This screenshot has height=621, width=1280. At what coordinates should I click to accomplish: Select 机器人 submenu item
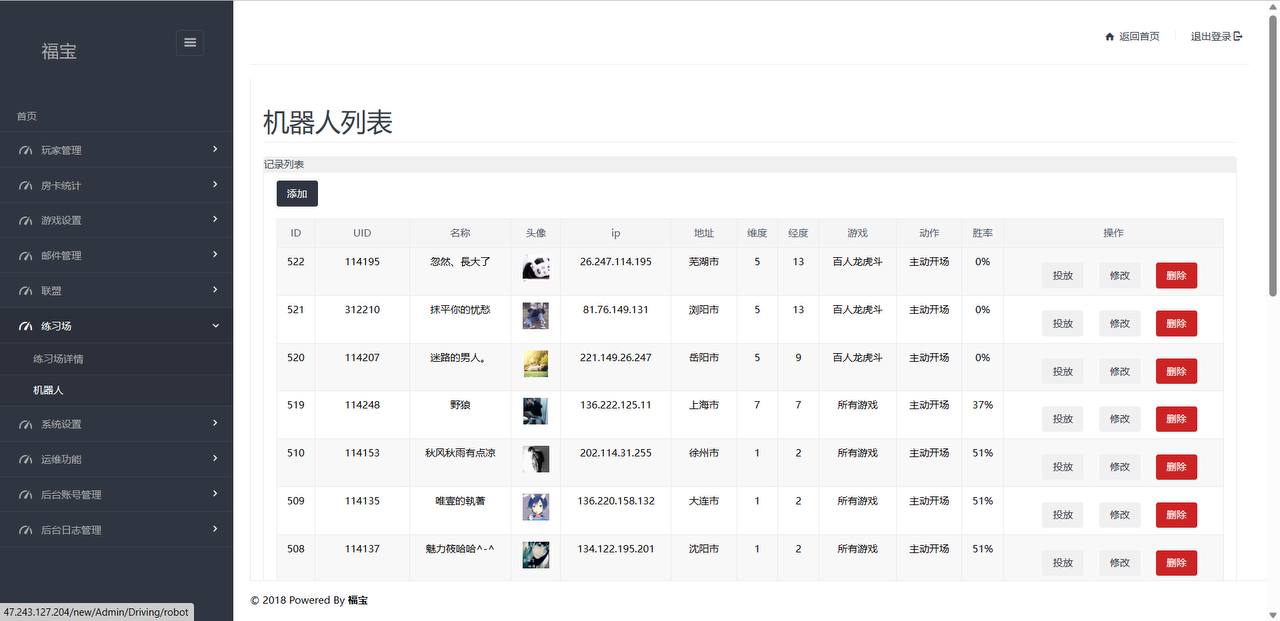click(48, 390)
